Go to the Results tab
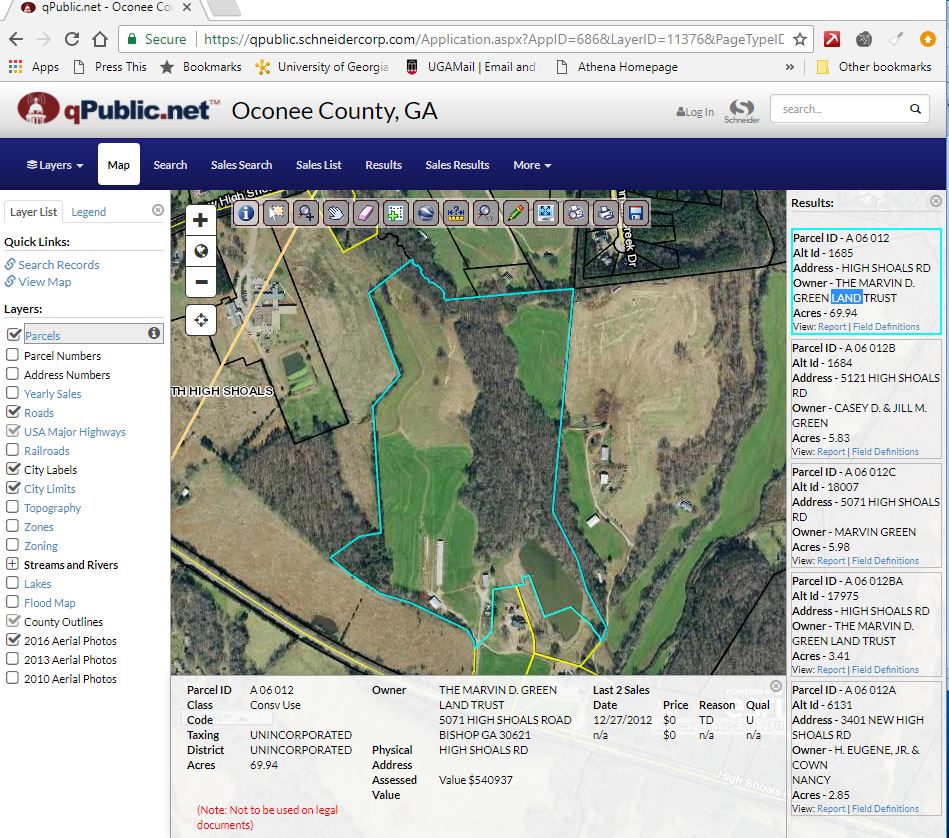 click(x=383, y=165)
